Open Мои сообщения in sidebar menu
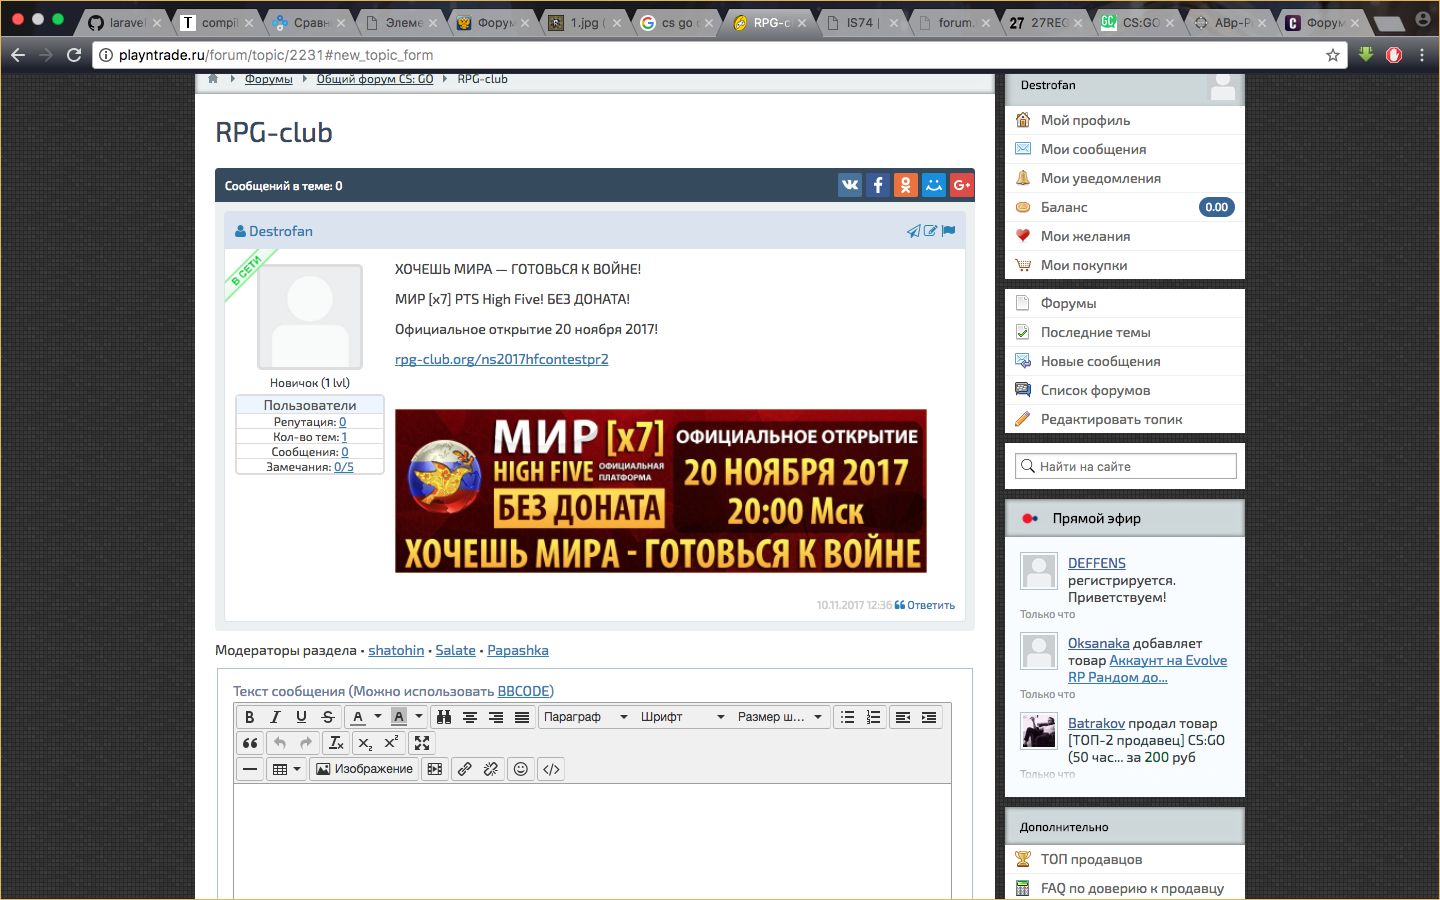 (x=1093, y=149)
